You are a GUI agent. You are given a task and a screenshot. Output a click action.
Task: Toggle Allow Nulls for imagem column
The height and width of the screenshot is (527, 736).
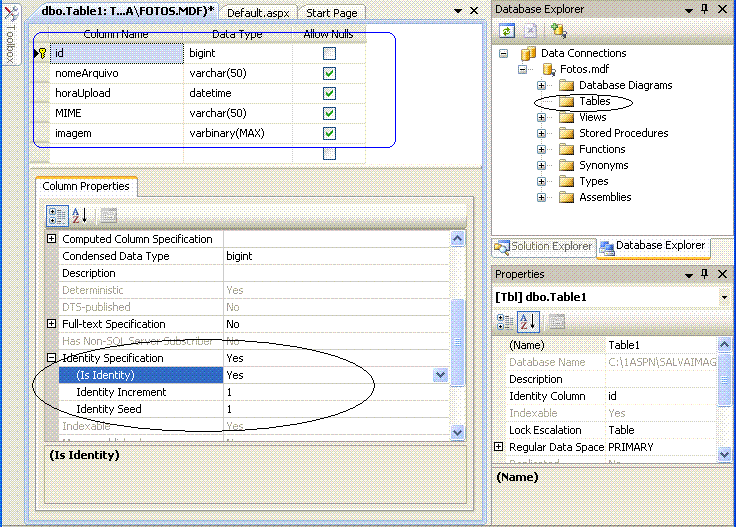coord(329,133)
